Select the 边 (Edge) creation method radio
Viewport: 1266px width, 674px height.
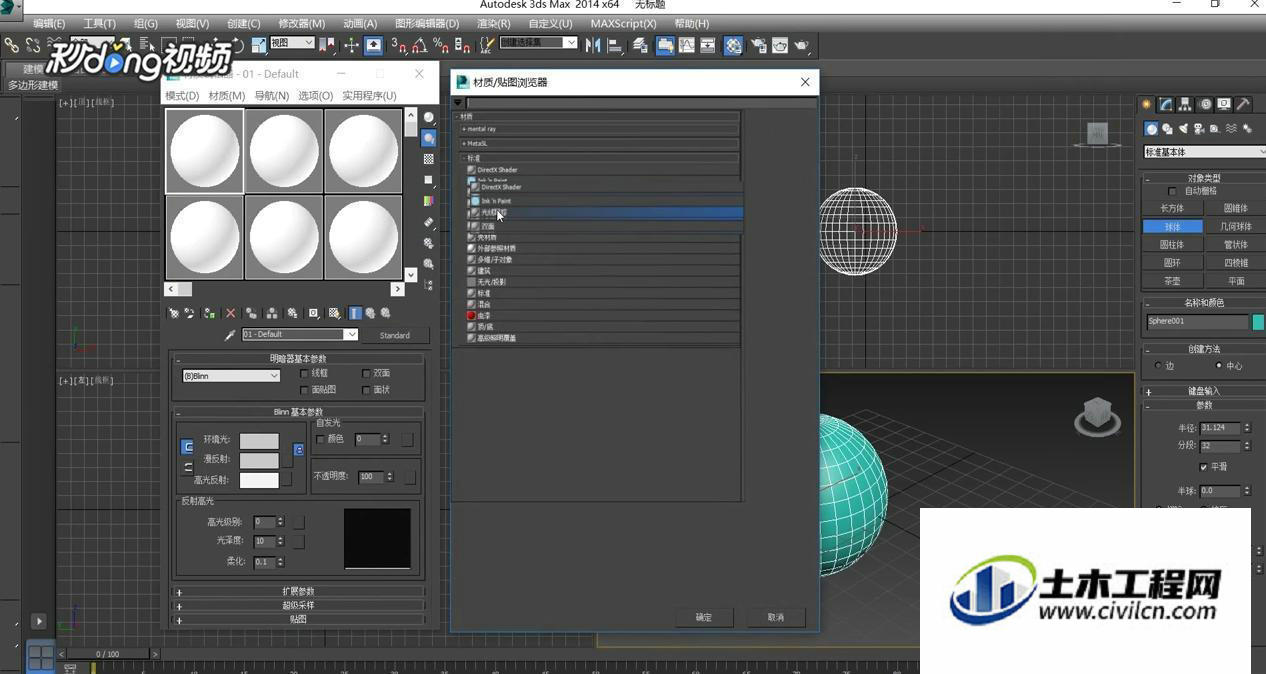click(x=1158, y=366)
